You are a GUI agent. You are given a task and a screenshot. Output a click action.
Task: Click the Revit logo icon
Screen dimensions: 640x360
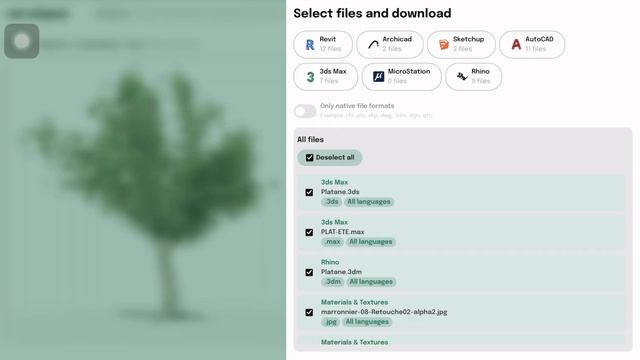[x=310, y=44]
